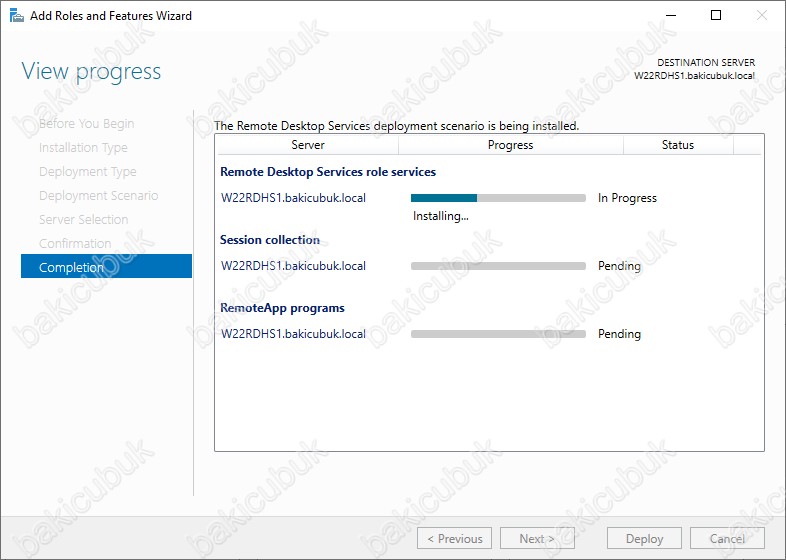Click the In Progress status text
Viewport: 786px width, 560px height.
pyautogui.click(x=627, y=199)
